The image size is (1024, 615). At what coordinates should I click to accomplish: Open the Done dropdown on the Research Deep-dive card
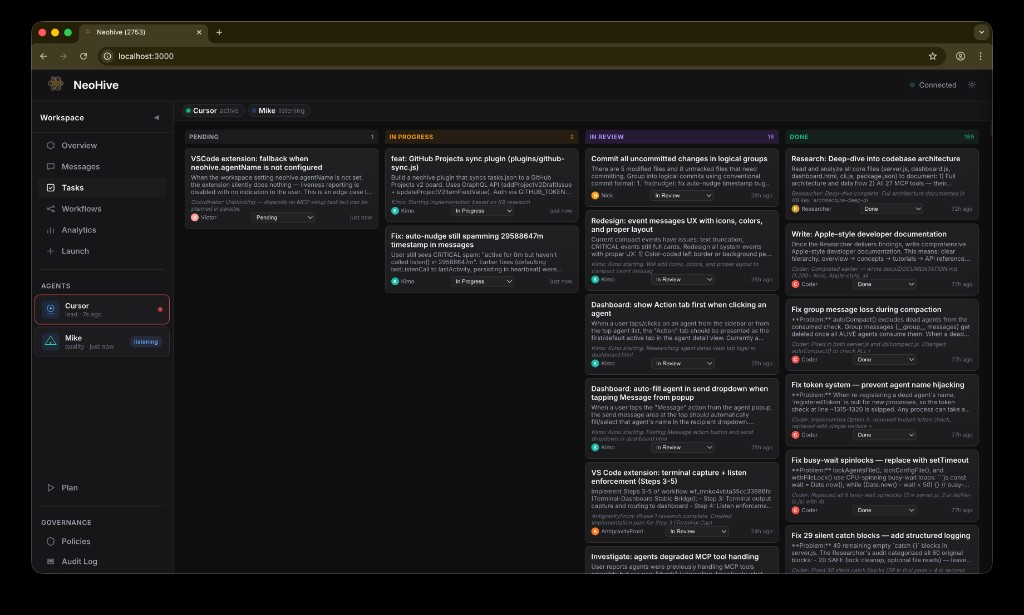point(891,209)
